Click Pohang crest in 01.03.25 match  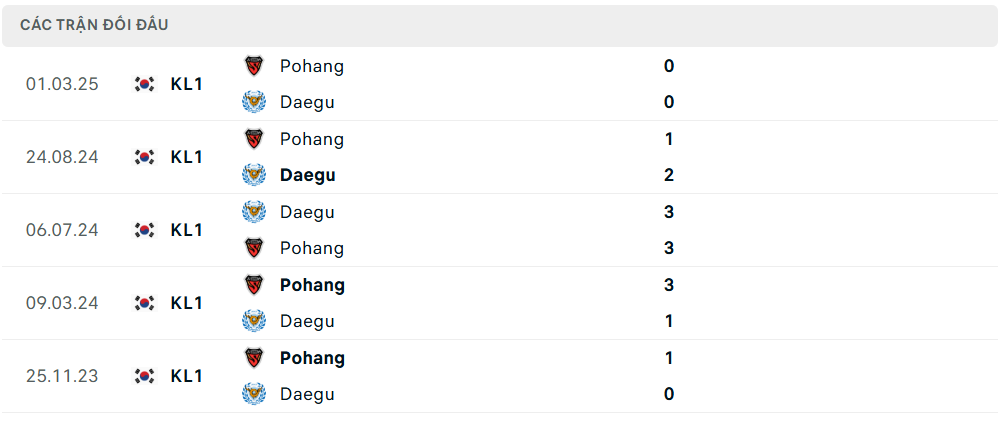254,66
